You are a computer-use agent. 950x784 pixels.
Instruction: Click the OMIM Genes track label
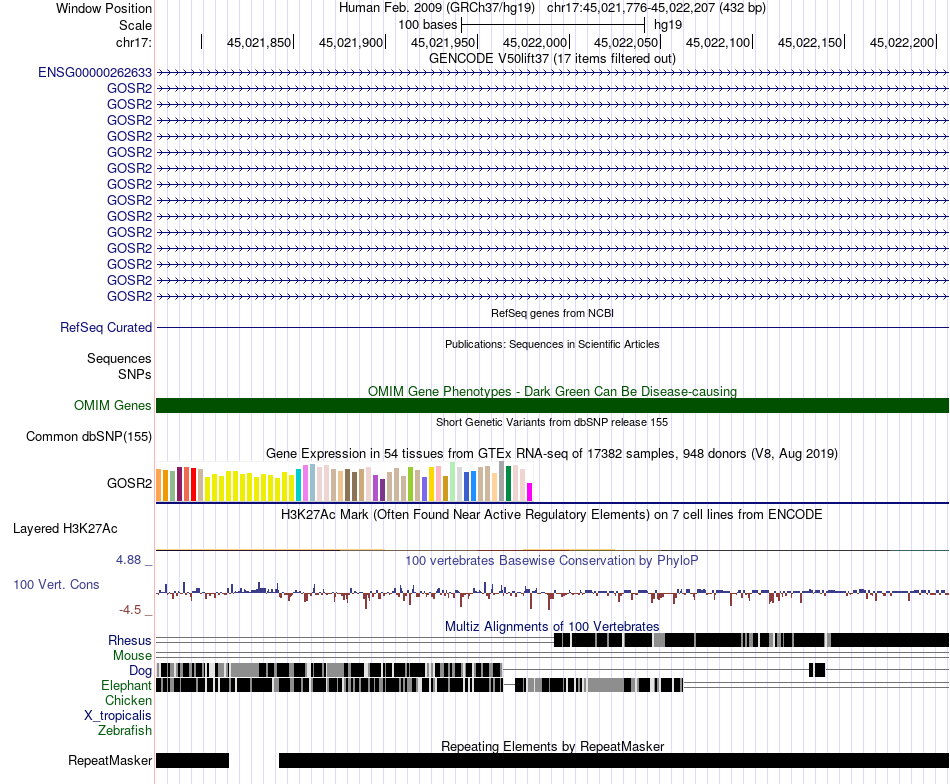pos(113,405)
